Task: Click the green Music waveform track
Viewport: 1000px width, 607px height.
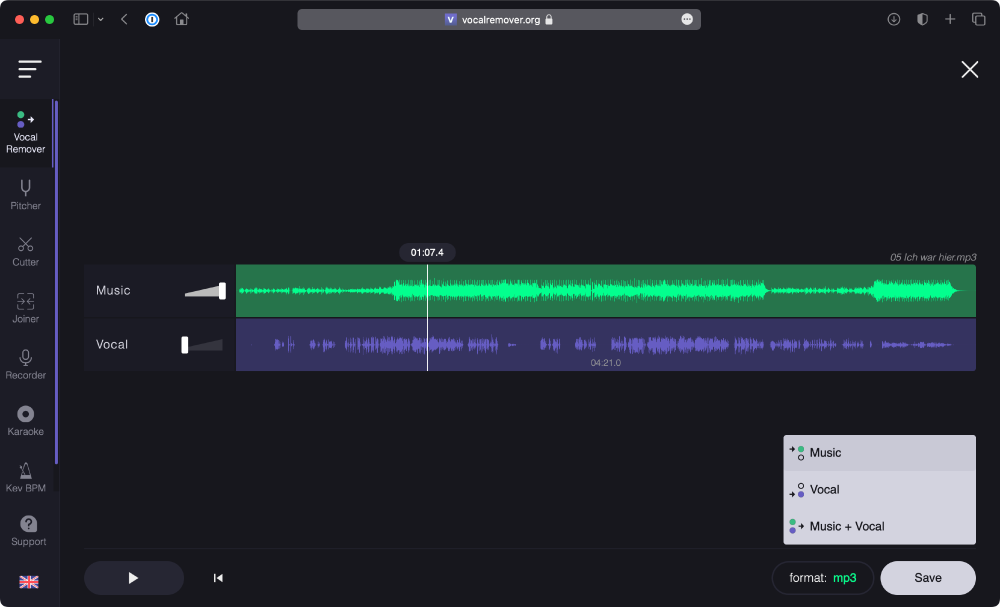Action: (x=606, y=291)
